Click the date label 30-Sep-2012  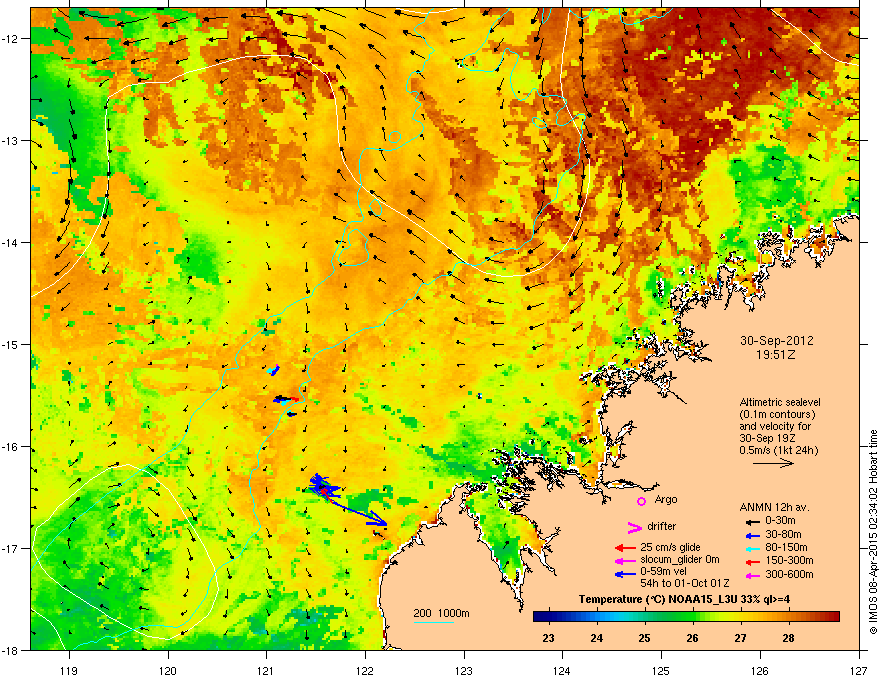click(776, 341)
